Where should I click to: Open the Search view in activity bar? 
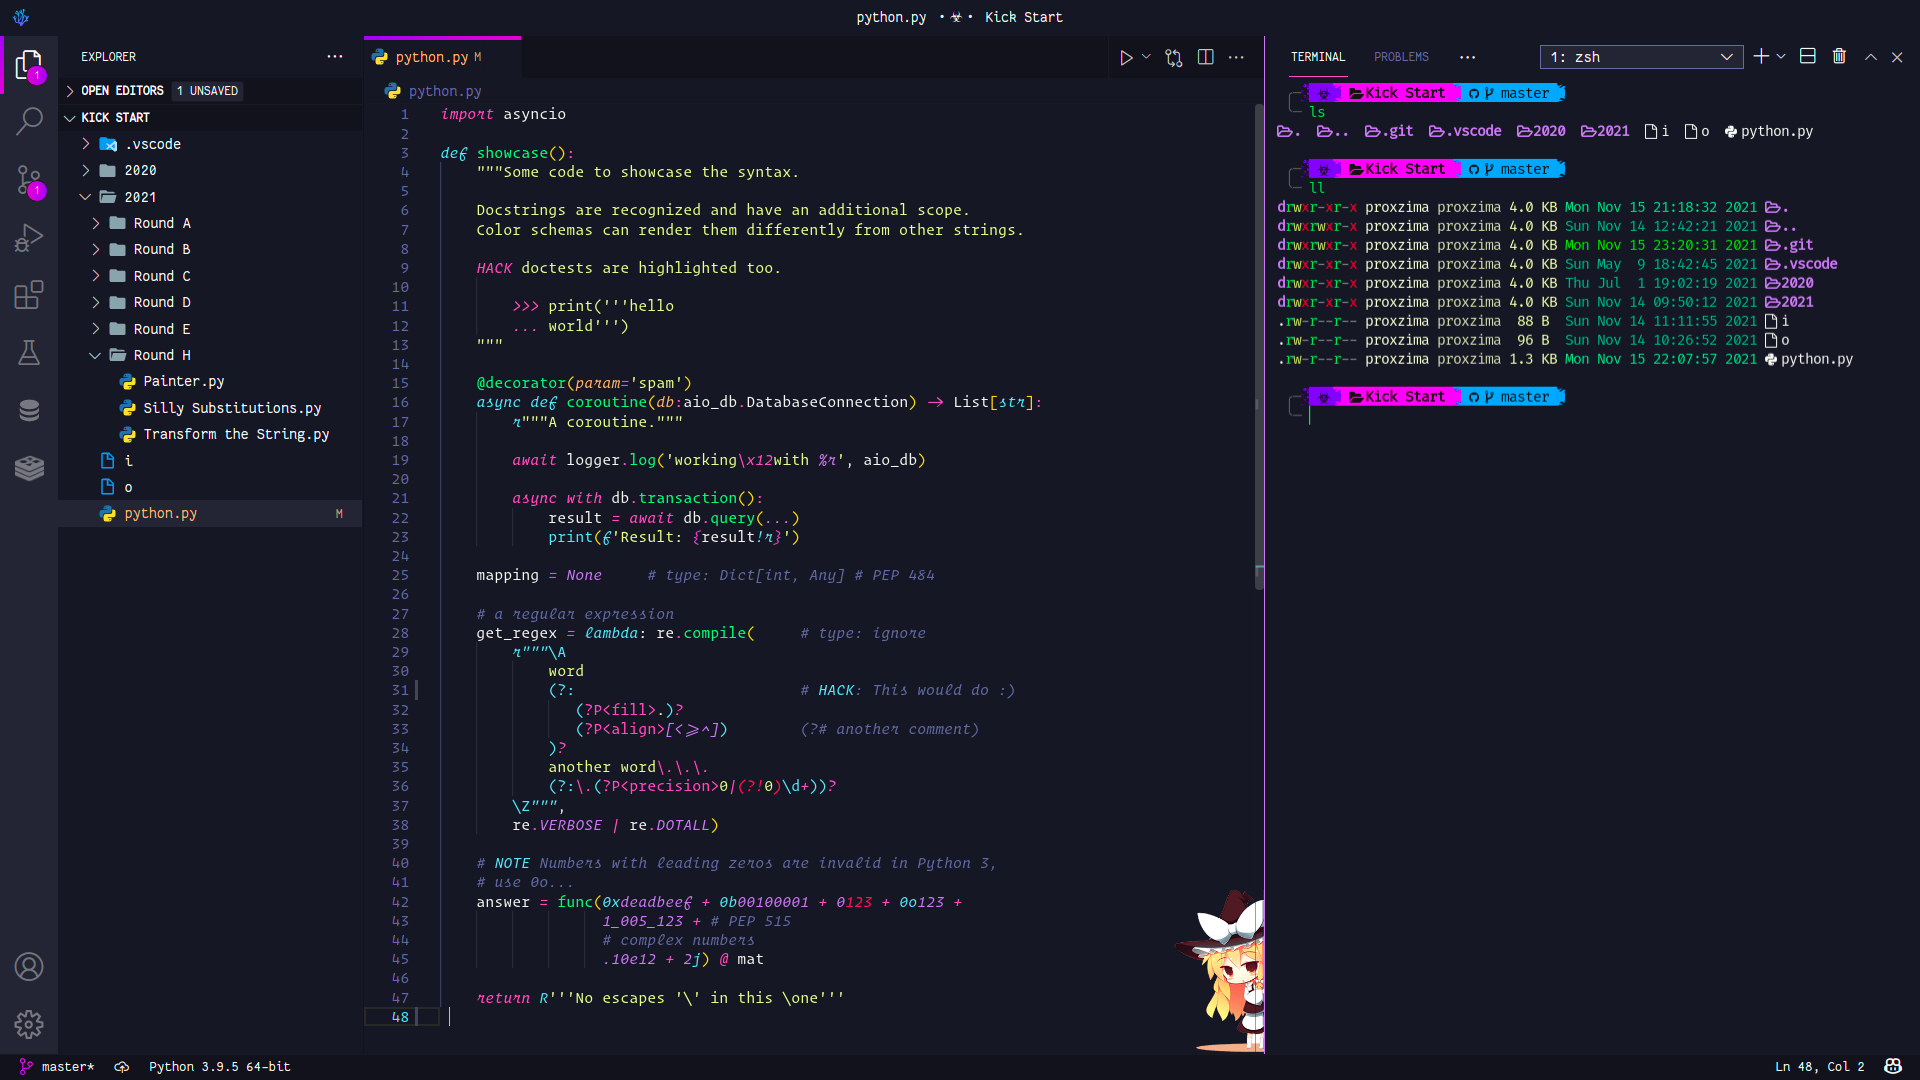[x=29, y=122]
